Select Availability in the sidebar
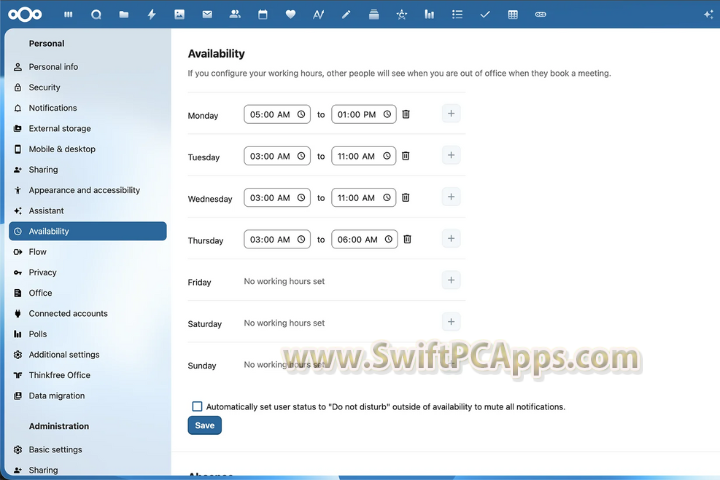The width and height of the screenshot is (720, 480). [88, 231]
